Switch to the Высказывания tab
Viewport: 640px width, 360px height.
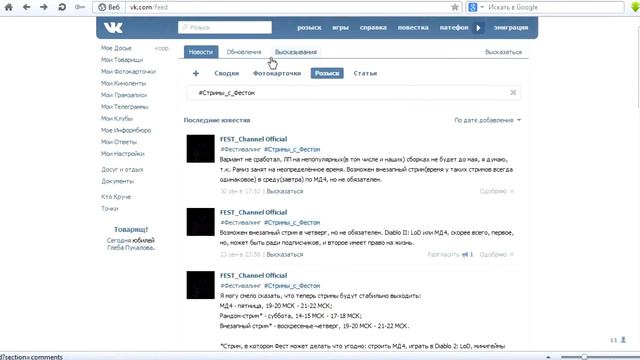[296, 52]
